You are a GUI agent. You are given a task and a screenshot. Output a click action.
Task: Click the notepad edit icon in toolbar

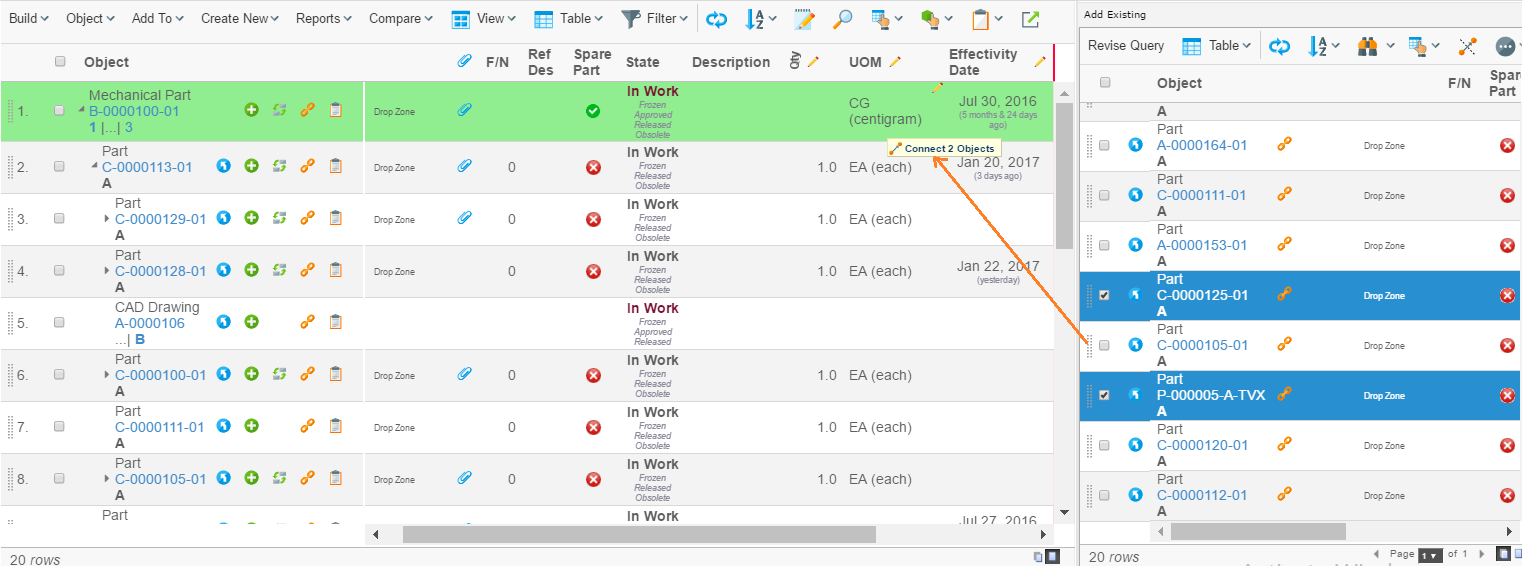pos(803,19)
